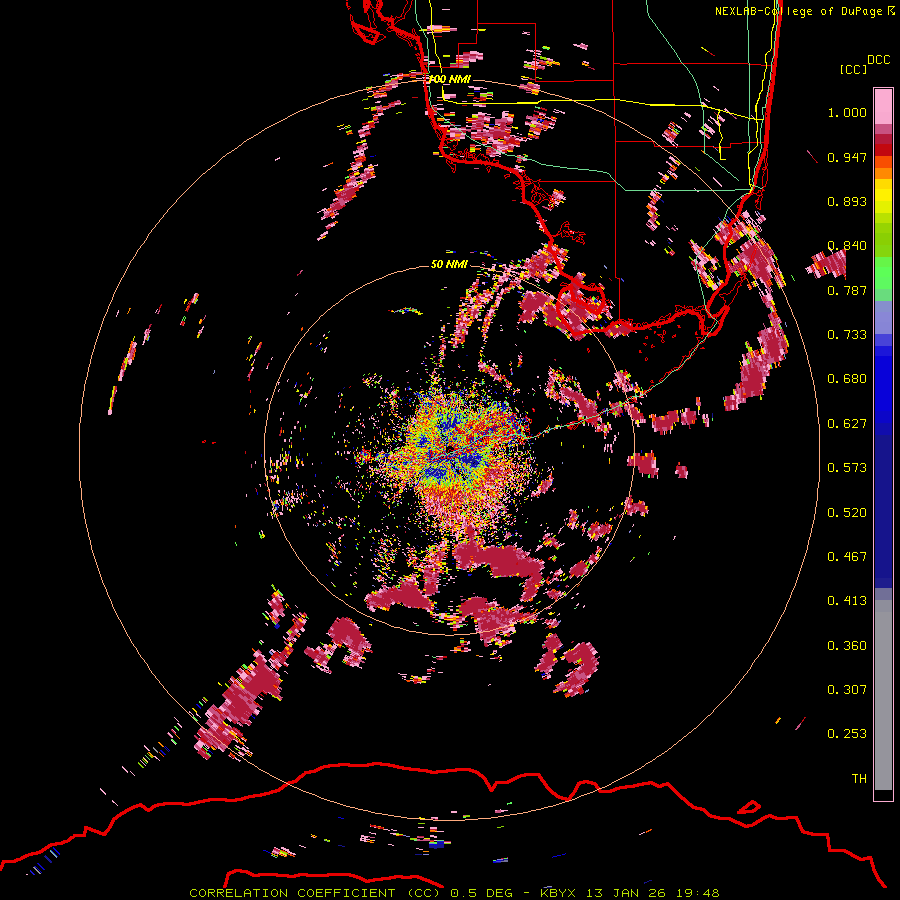Image resolution: width=900 pixels, height=900 pixels.
Task: Click the CORRELATION COEFFICIENT (CC) caption text
Action: point(315,893)
